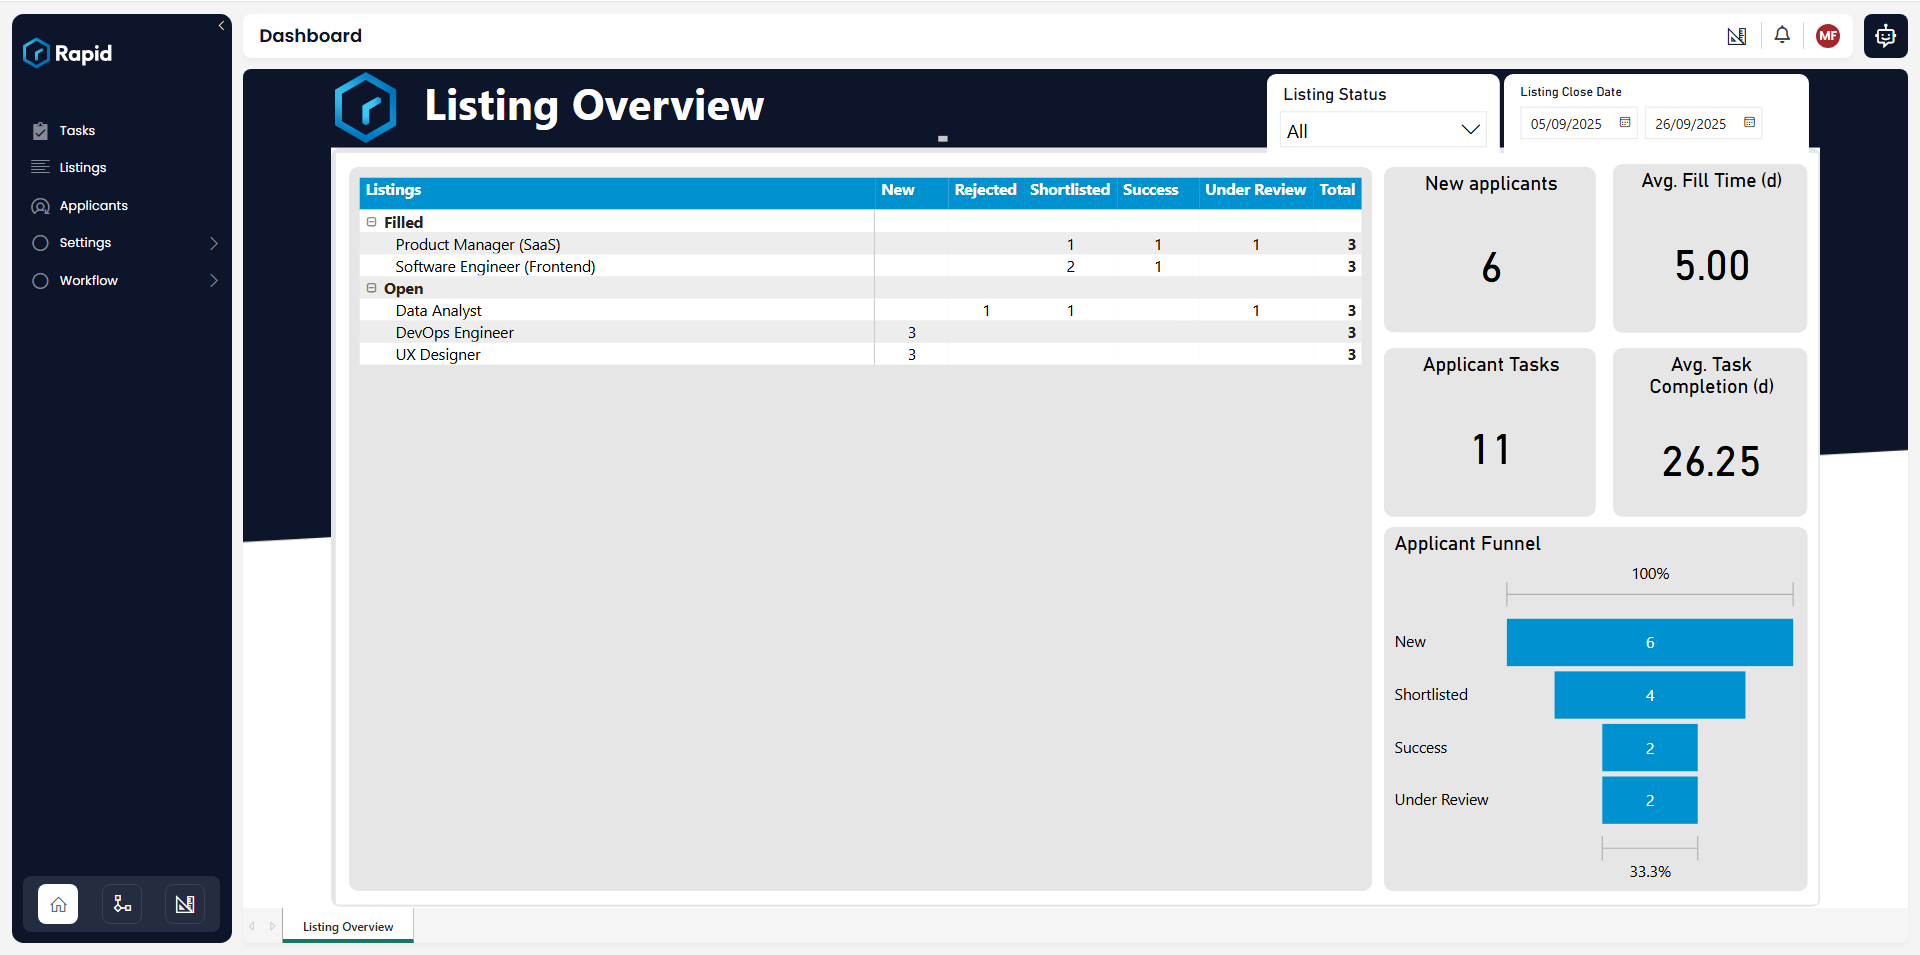1920x955 pixels.
Task: Select the Data Analyst listing row
Action: (x=860, y=310)
